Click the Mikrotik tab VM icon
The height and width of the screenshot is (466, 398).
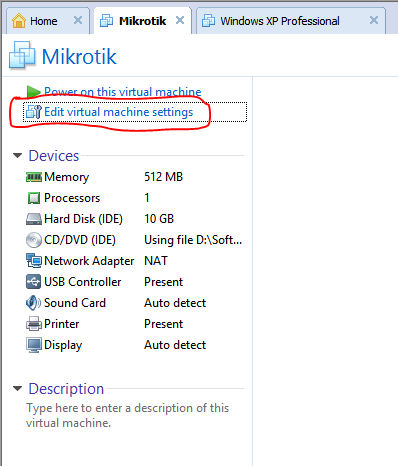[x=106, y=21]
